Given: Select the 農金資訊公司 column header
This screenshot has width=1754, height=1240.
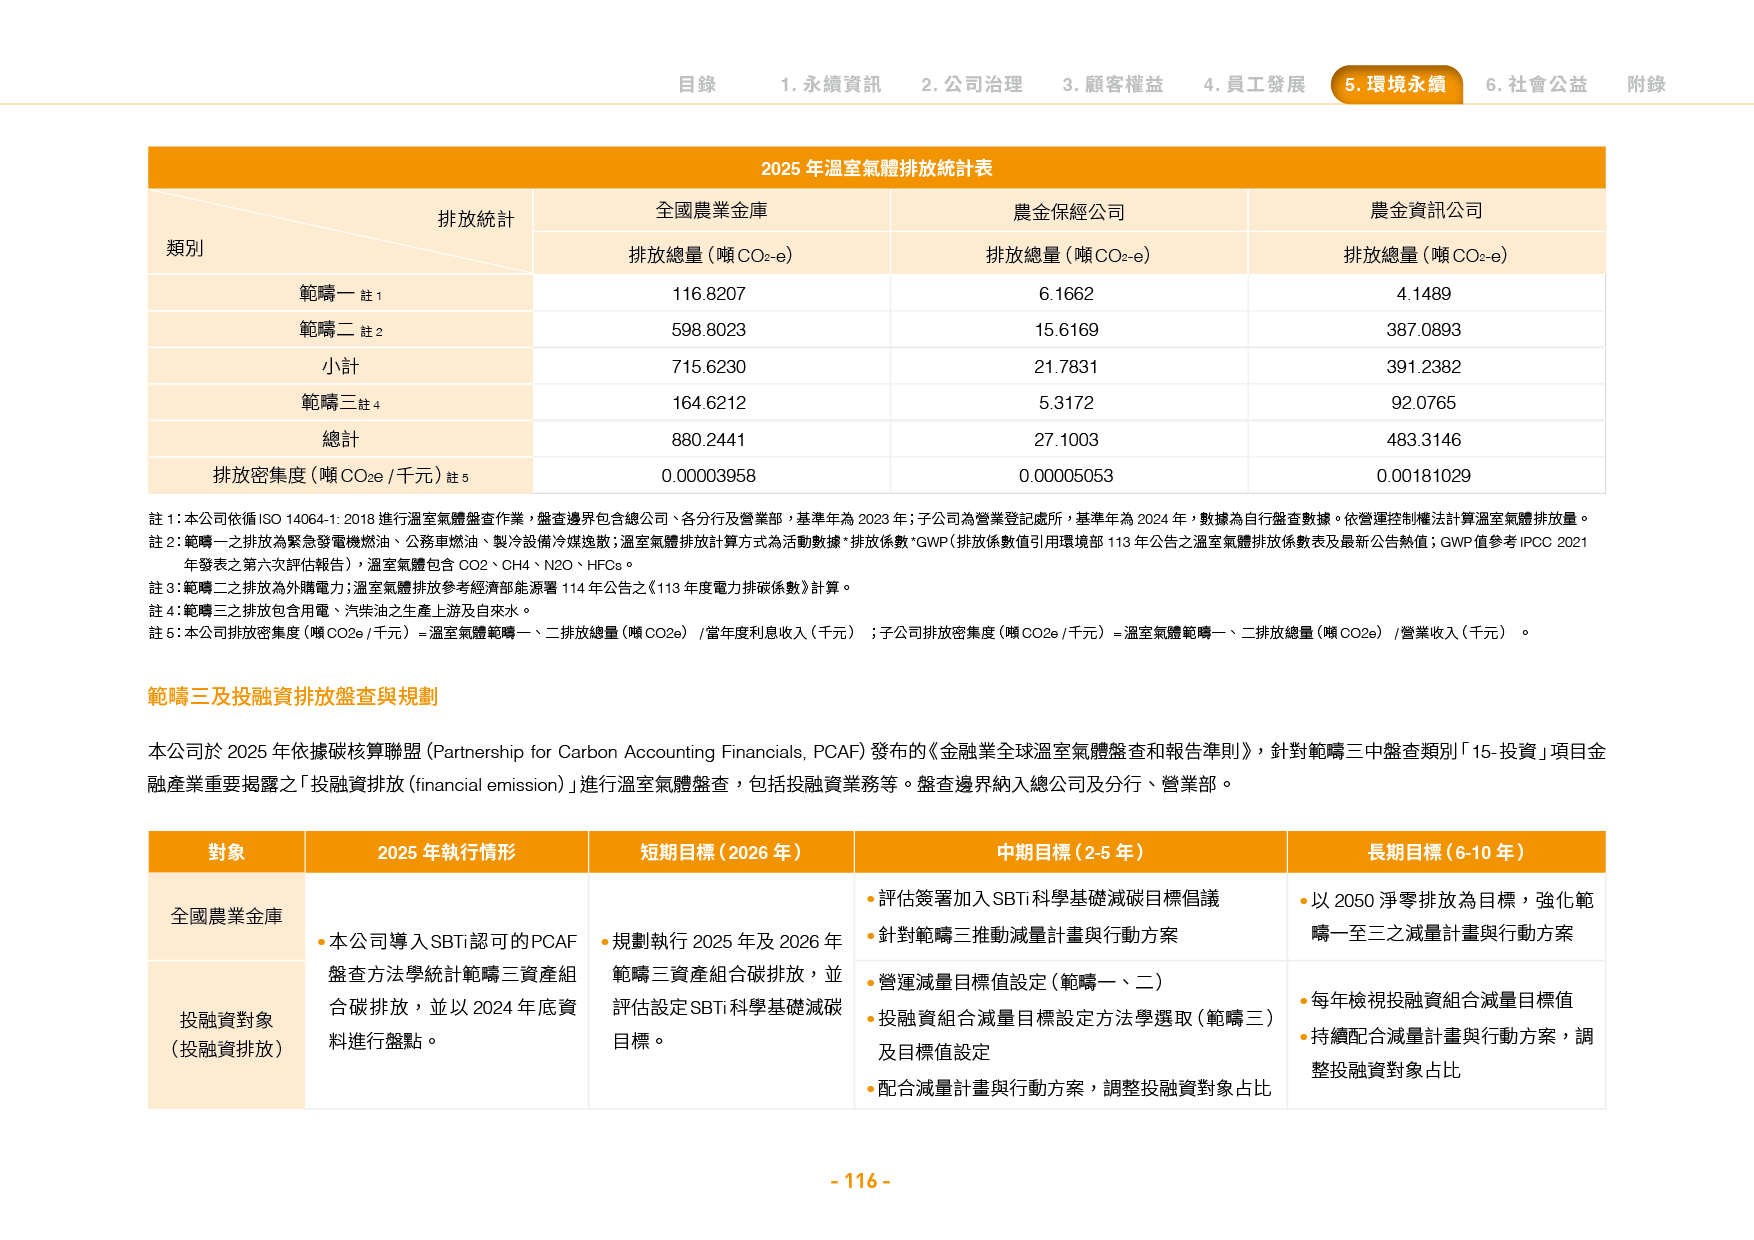Looking at the screenshot, I should (1426, 210).
